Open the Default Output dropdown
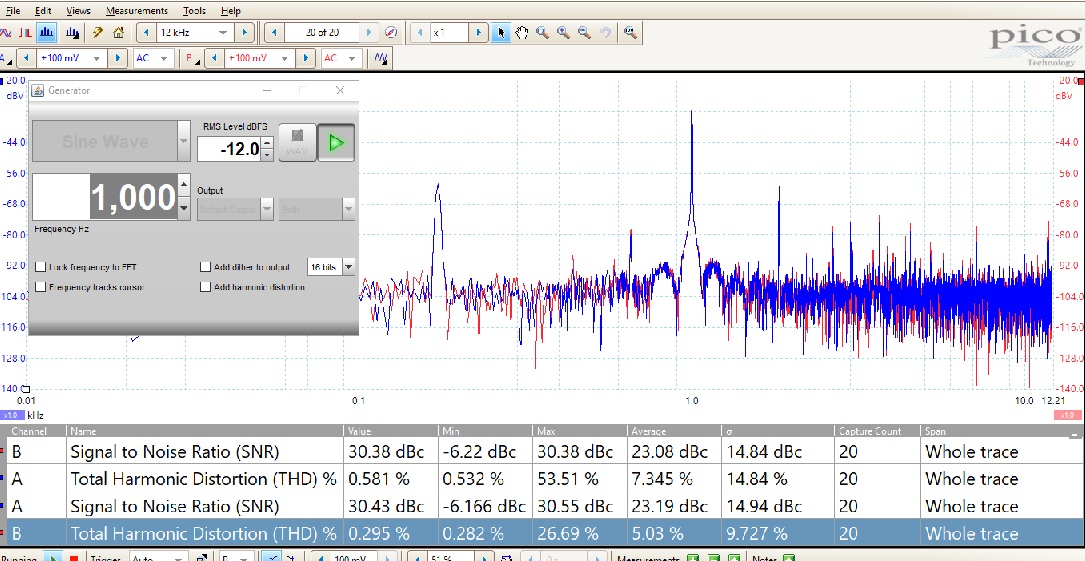 [x=267, y=209]
